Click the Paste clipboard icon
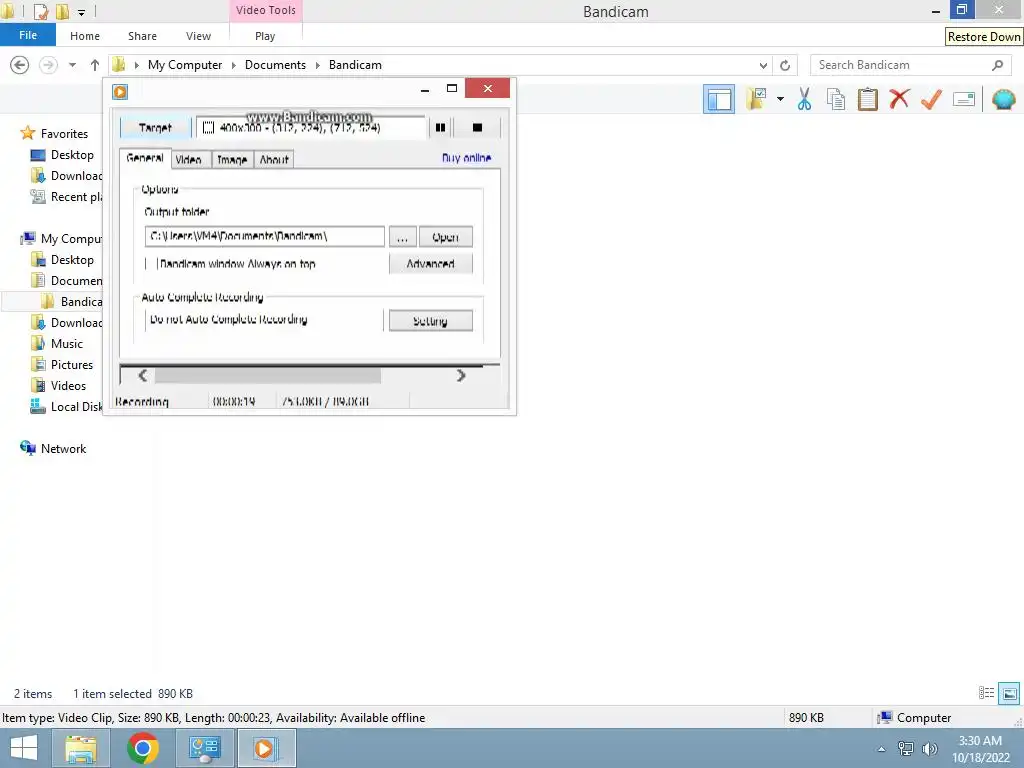 [x=867, y=99]
